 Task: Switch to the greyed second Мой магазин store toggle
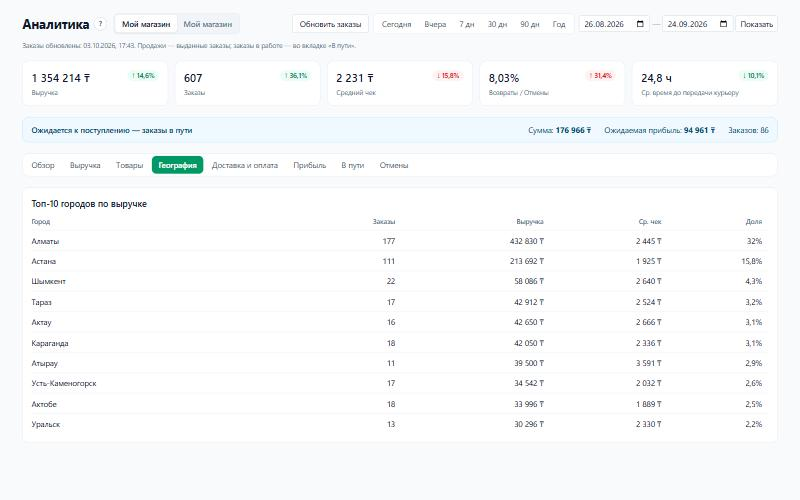coord(208,24)
